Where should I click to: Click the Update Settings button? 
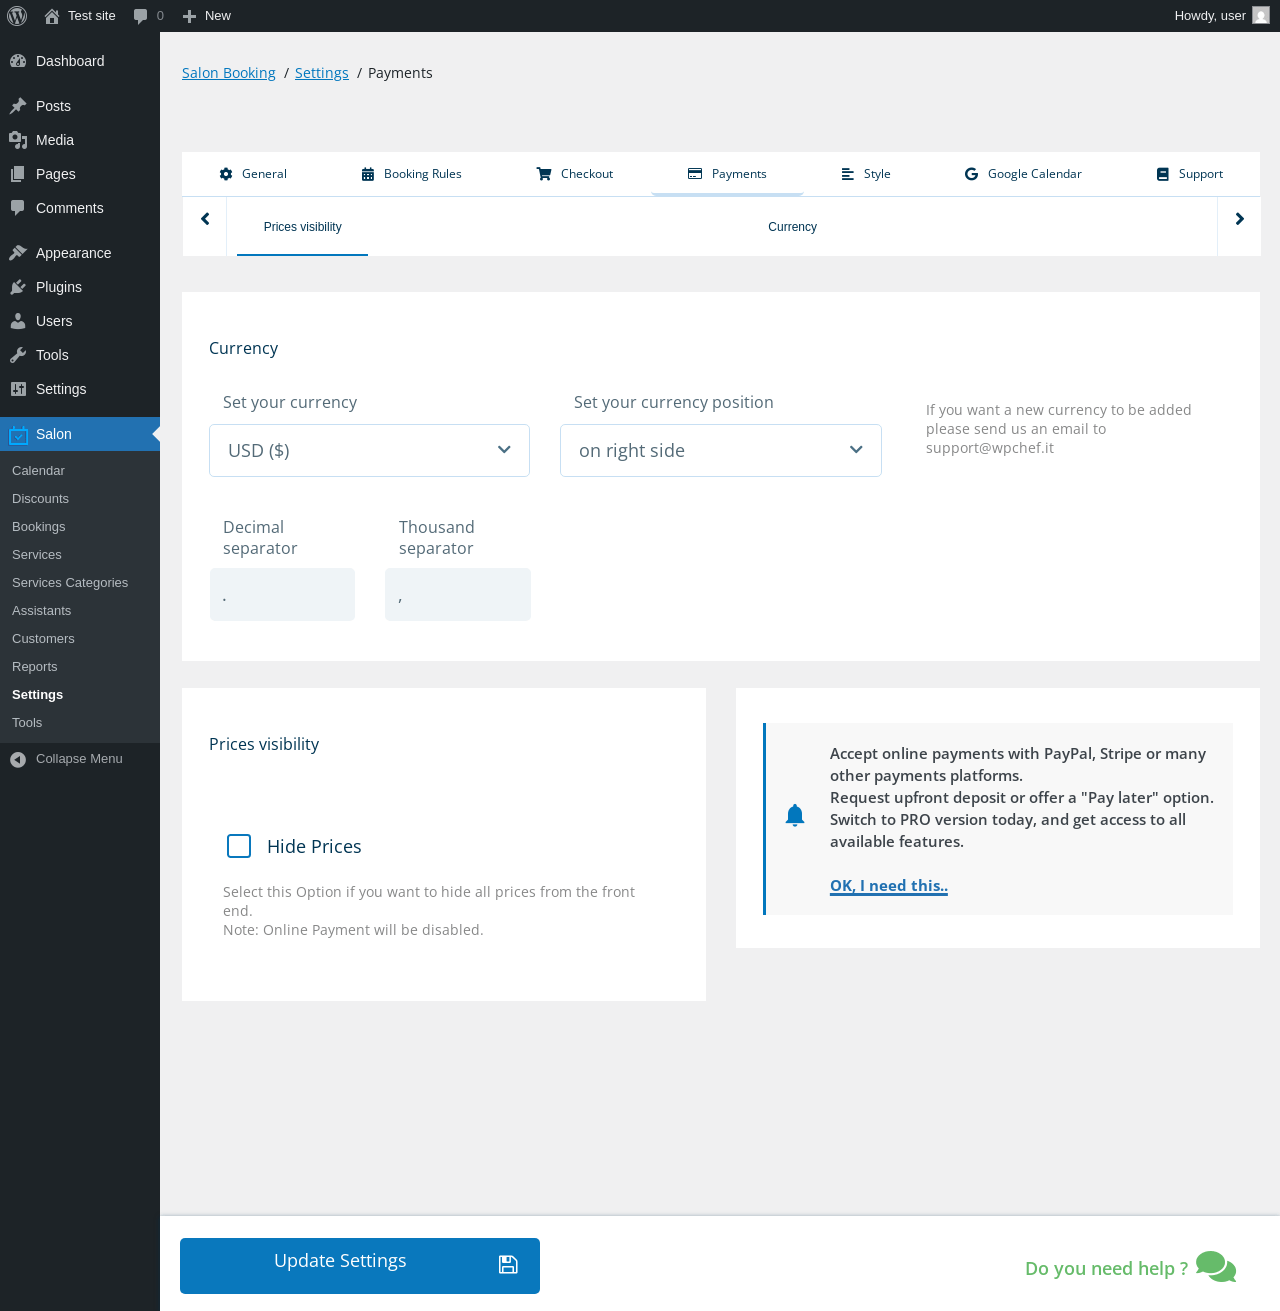point(360,1266)
